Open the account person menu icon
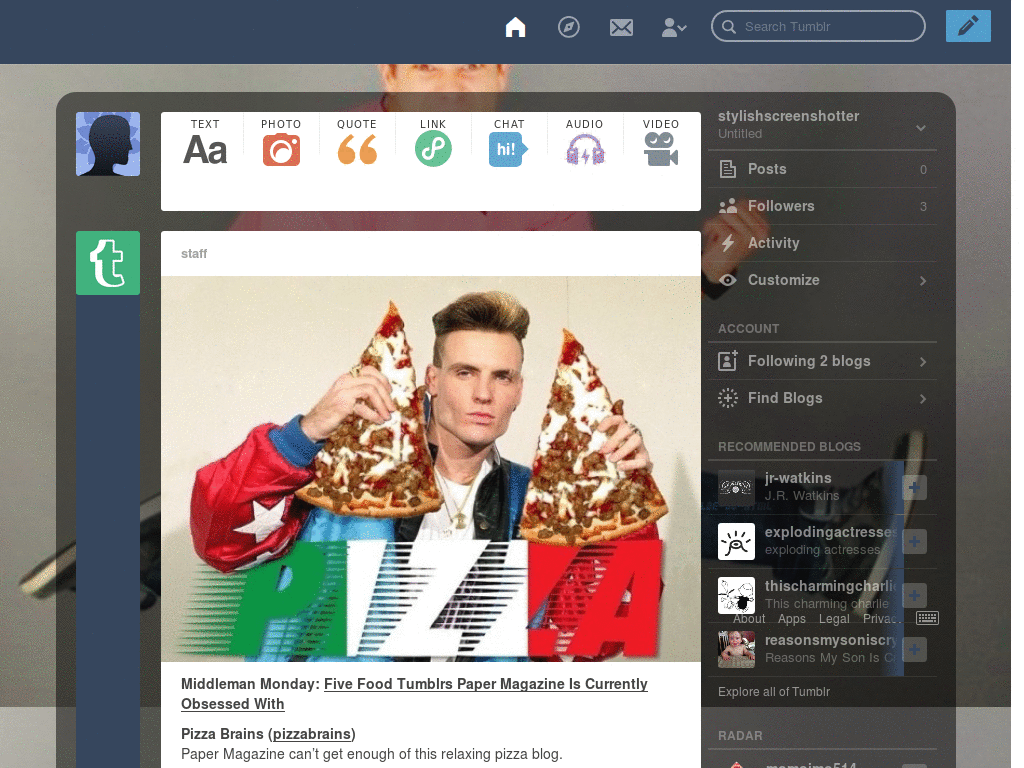 pos(673,27)
